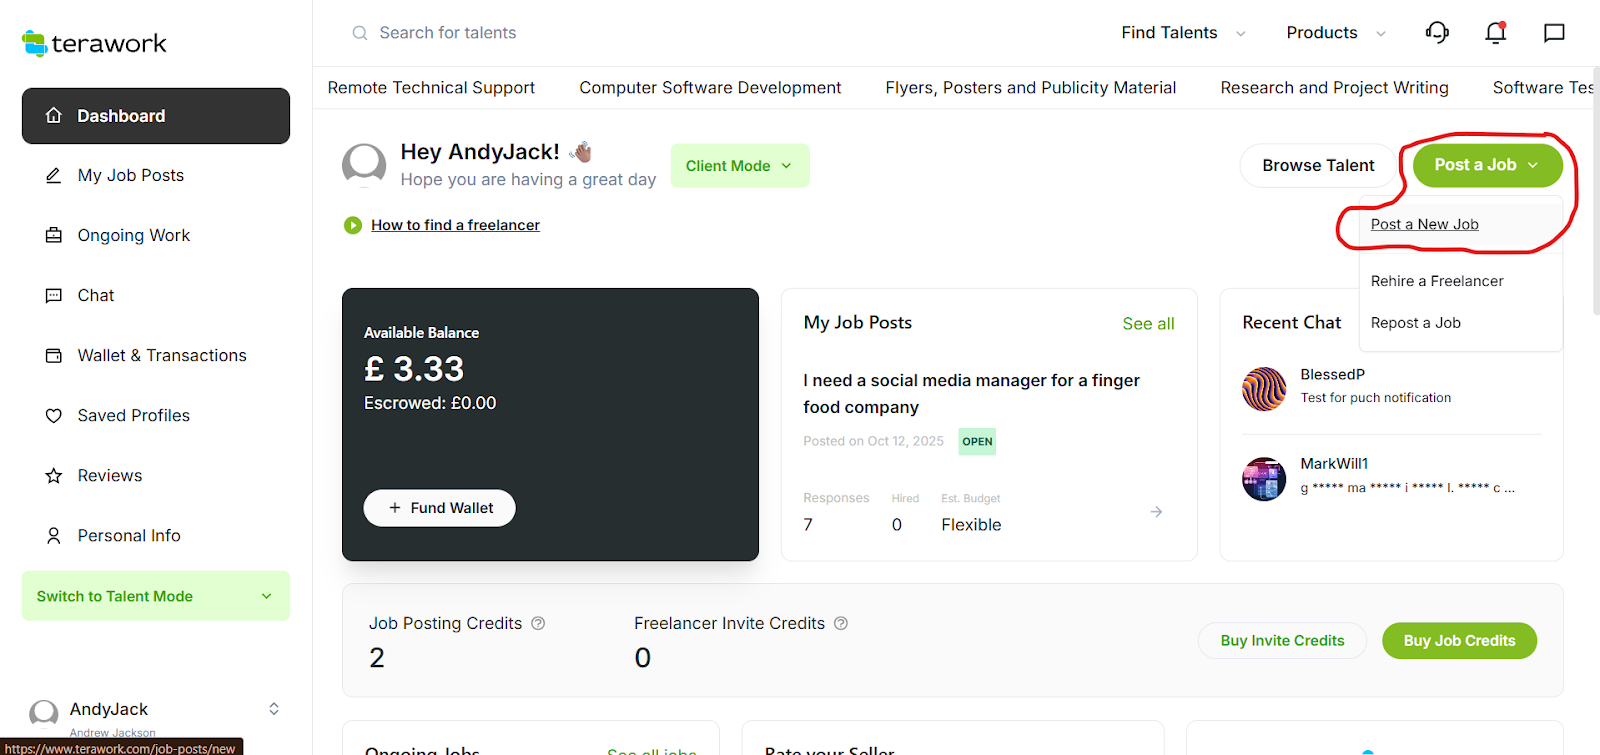Open the messages chat icon in header
1600x755 pixels.
[1554, 33]
